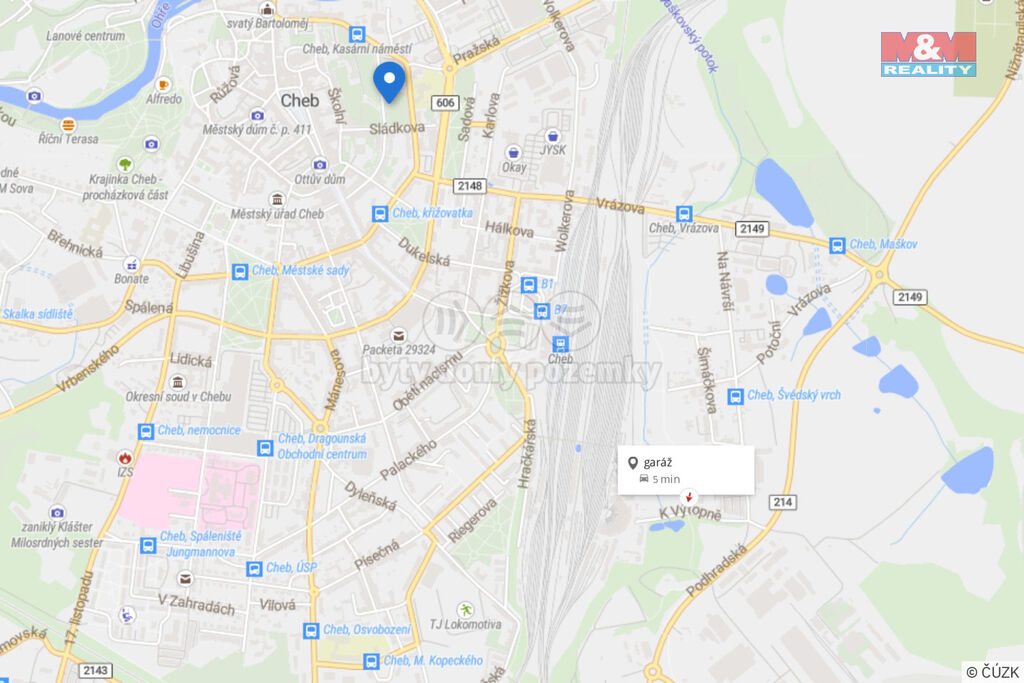Click the Cheb, Švédský vrch bus stop icon

(735, 396)
